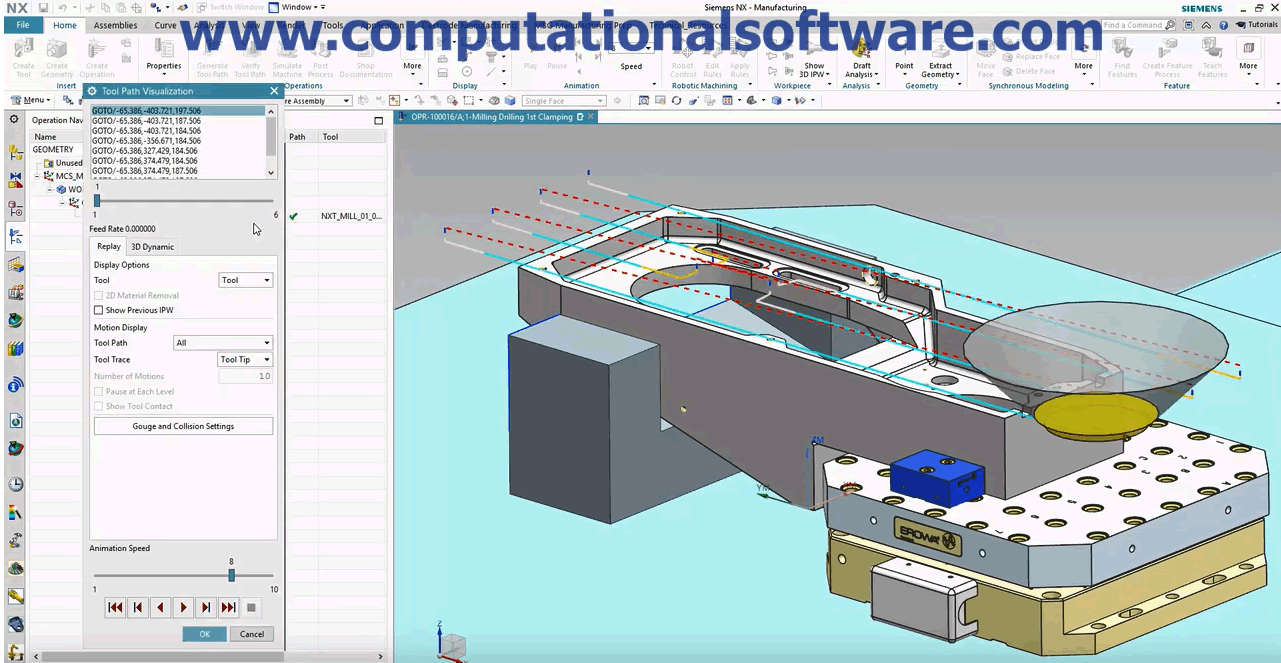Click the Create Operation ribbon icon
Image resolution: width=1281 pixels, height=663 pixels.
click(x=97, y=56)
